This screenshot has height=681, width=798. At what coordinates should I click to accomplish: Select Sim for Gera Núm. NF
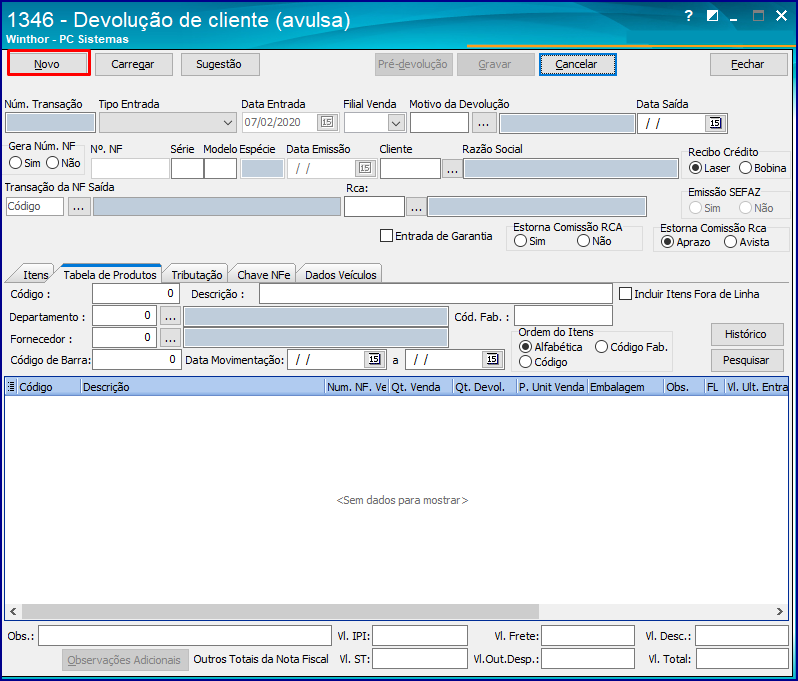24,163
